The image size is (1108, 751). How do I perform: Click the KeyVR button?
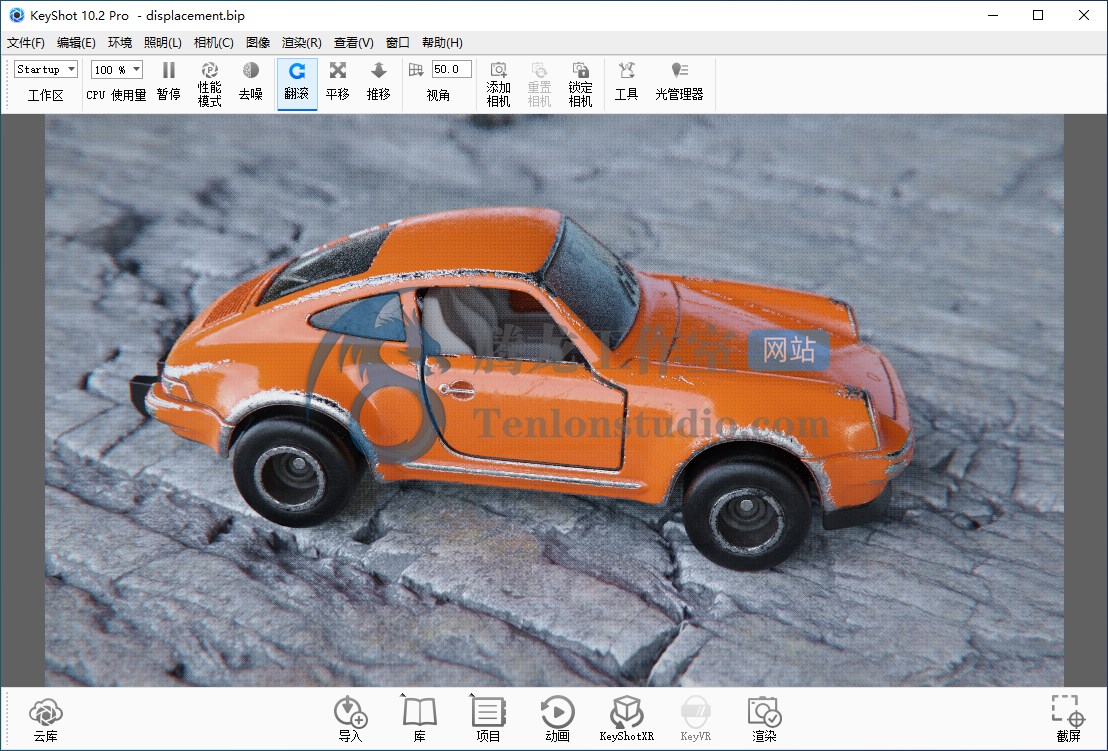pos(695,719)
